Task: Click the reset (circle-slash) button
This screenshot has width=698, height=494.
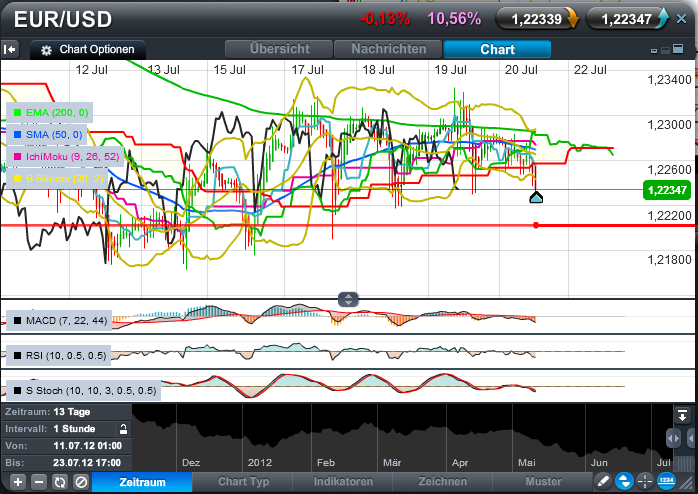Action: click(x=81, y=482)
